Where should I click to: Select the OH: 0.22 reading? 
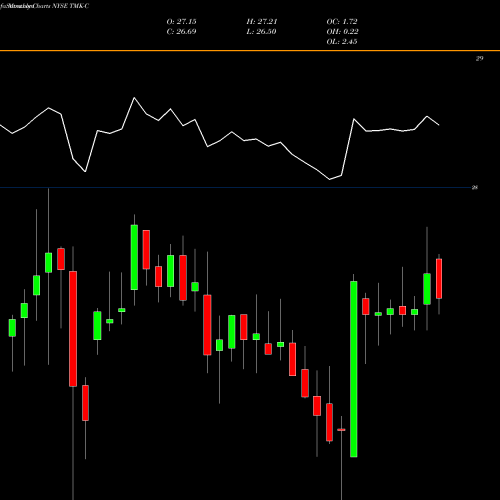pos(342,32)
